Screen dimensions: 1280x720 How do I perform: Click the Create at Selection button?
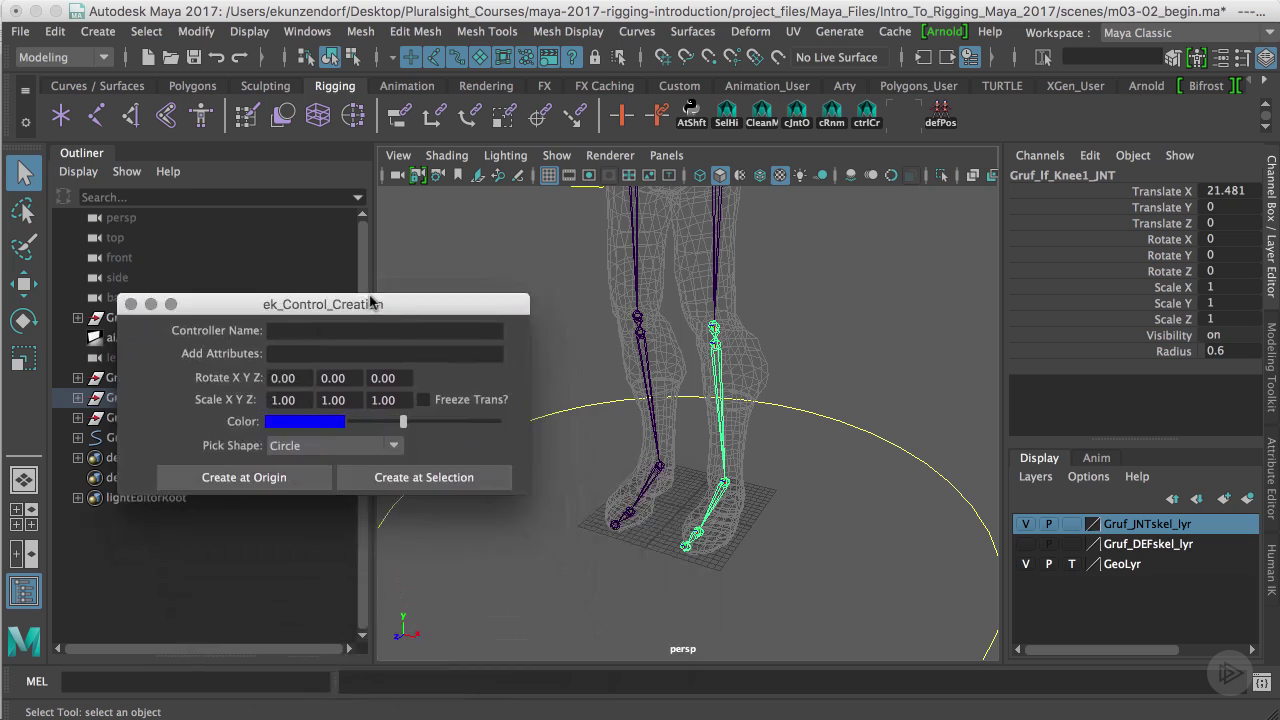coord(424,477)
